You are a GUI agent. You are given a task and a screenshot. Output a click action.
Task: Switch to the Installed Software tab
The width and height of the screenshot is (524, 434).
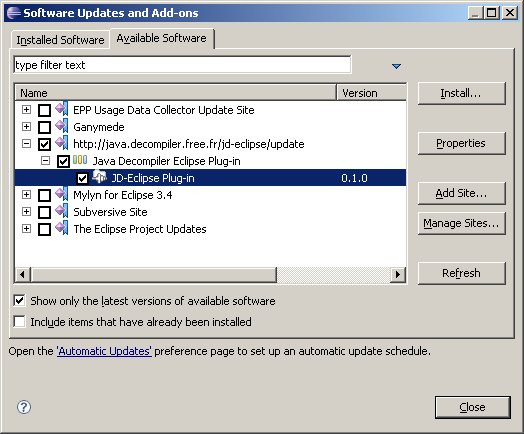tap(60, 40)
